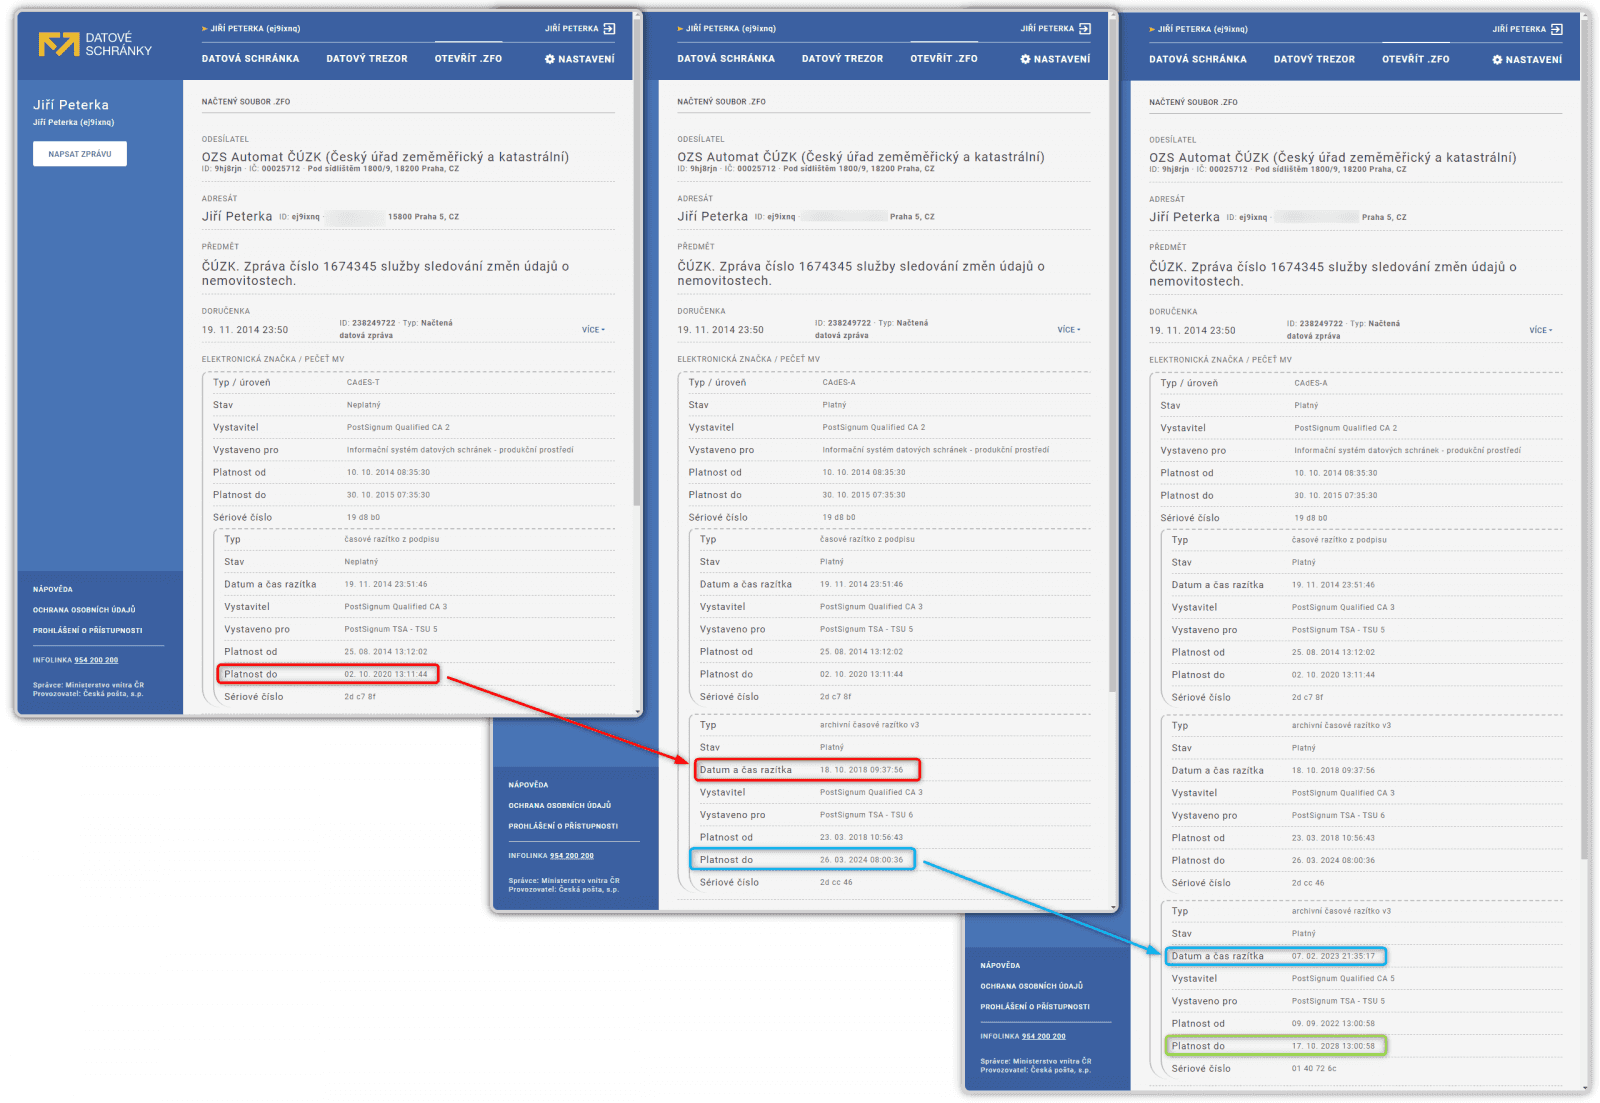Expand the VÍCE details in the middle window
The height and width of the screenshot is (1103, 1600).
click(x=1069, y=330)
